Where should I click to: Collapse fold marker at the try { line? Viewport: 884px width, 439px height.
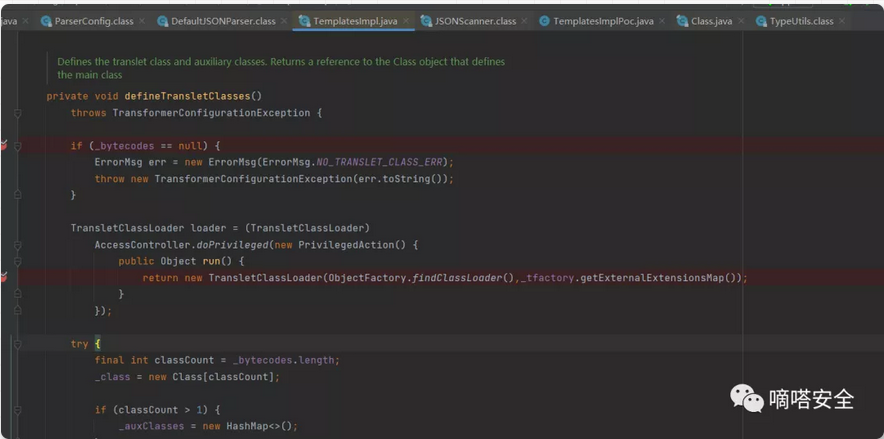[x=17, y=343]
